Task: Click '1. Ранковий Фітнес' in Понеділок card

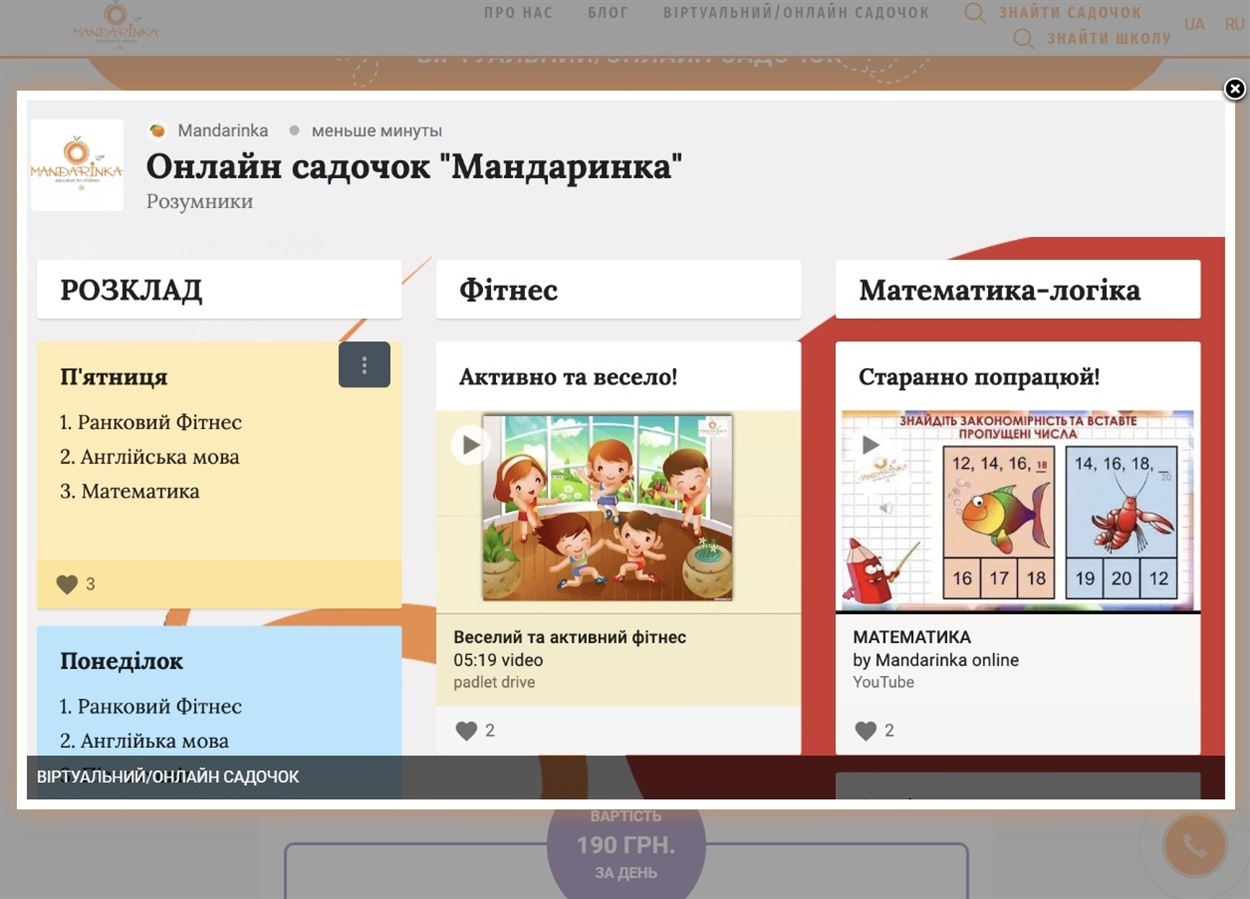Action: point(151,706)
